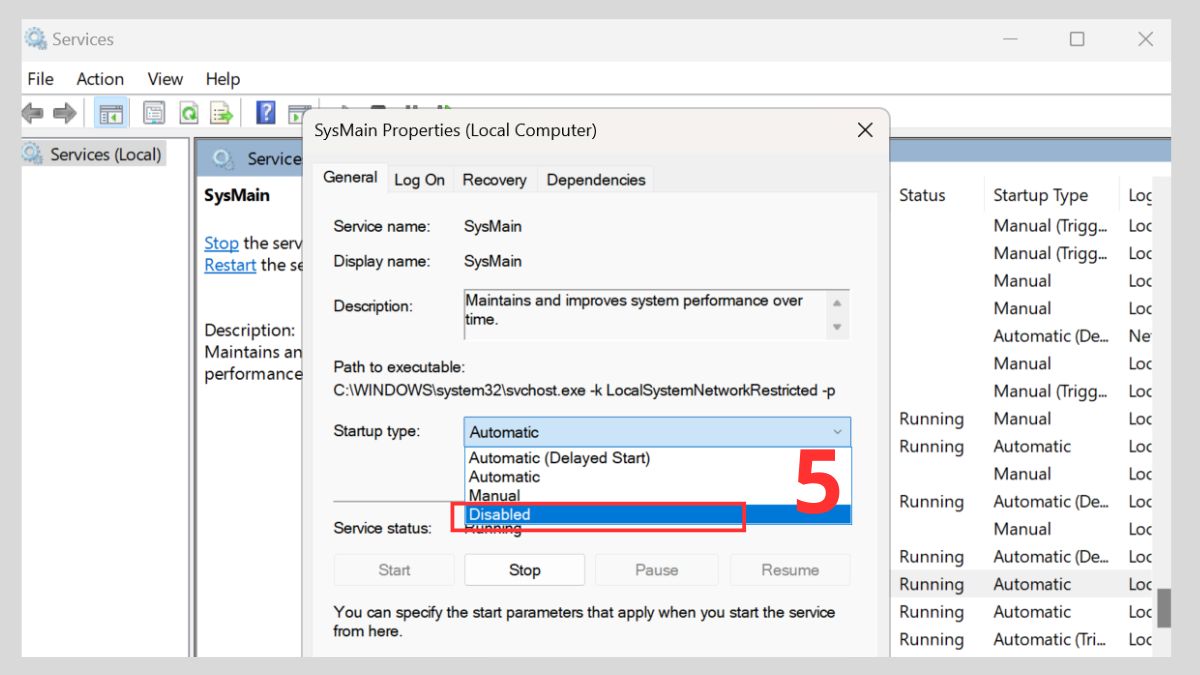The width and height of the screenshot is (1200, 675).
Task: Choose Automatic (Delayed Start) option
Action: 658,458
